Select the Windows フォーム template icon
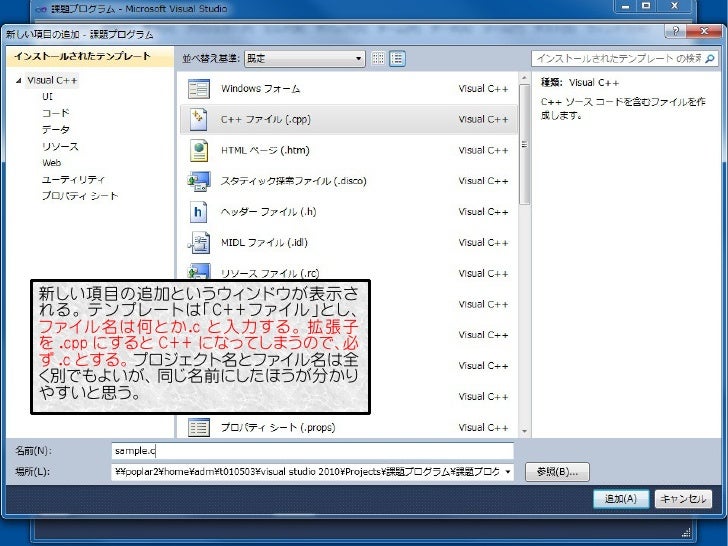This screenshot has height=546, width=728. click(x=199, y=89)
